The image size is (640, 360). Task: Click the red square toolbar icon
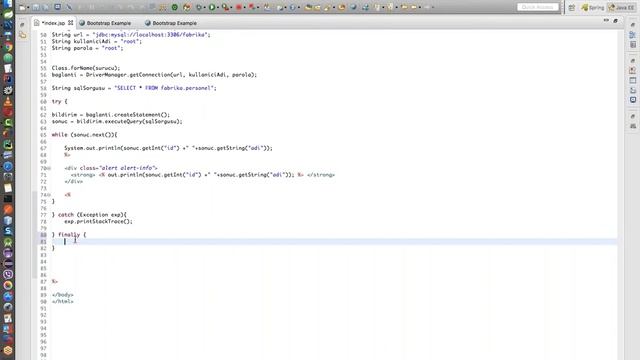pos(239,7)
